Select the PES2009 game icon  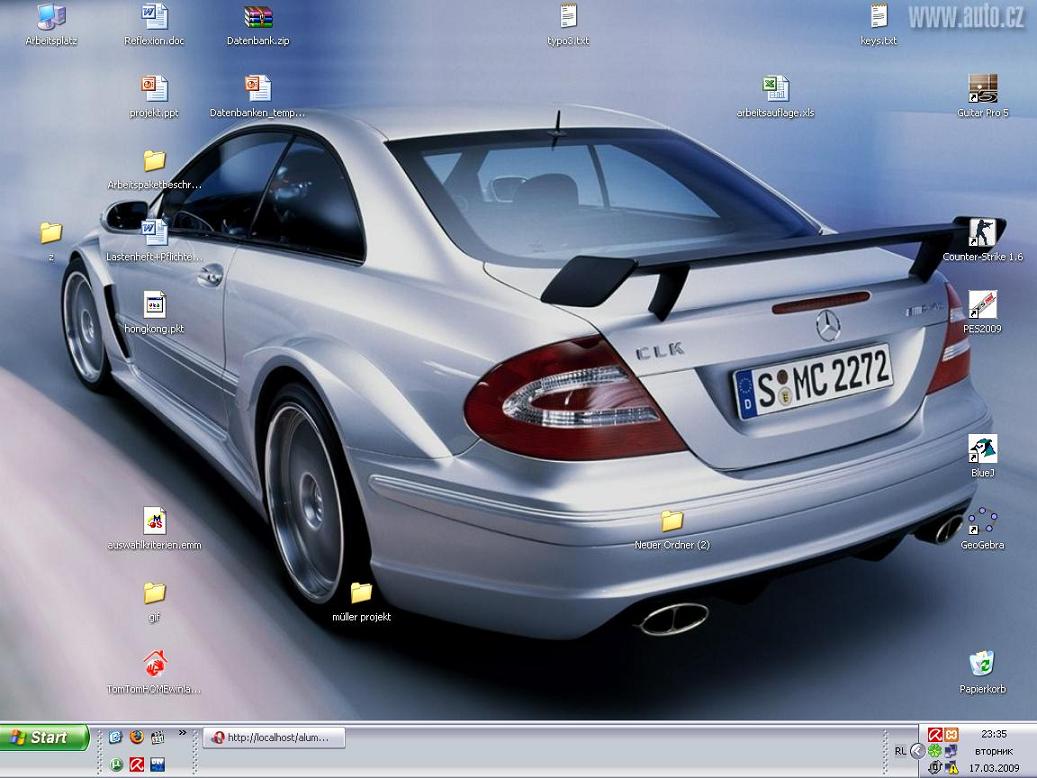(x=982, y=305)
